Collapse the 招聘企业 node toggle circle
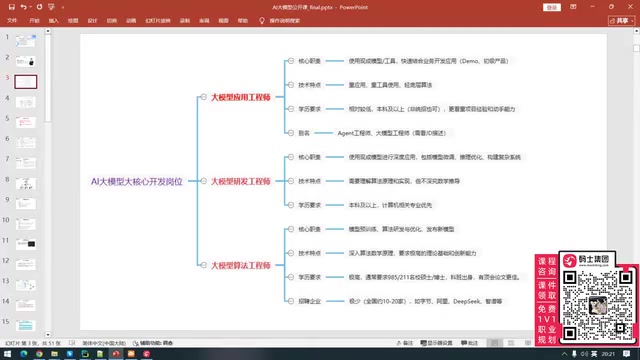The image size is (640, 360). pos(291,301)
